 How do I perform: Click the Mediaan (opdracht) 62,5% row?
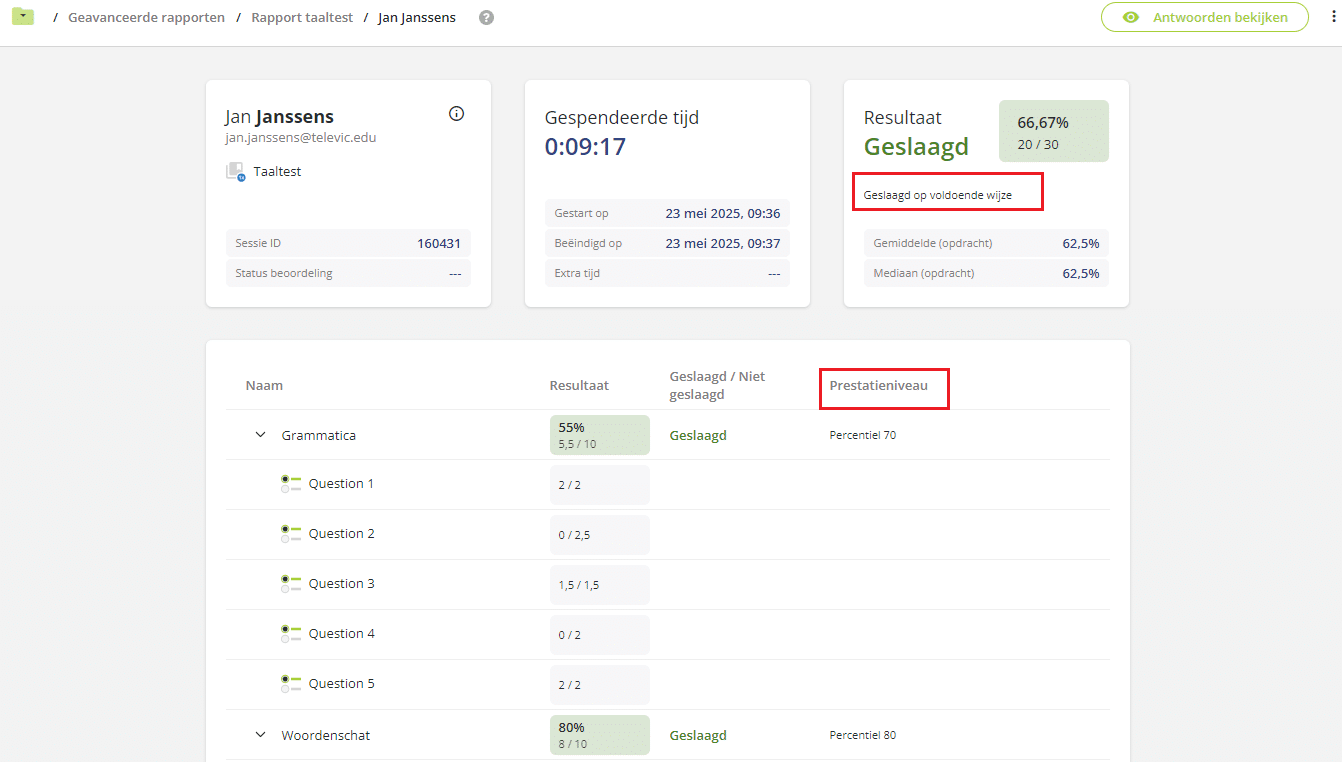tap(986, 273)
